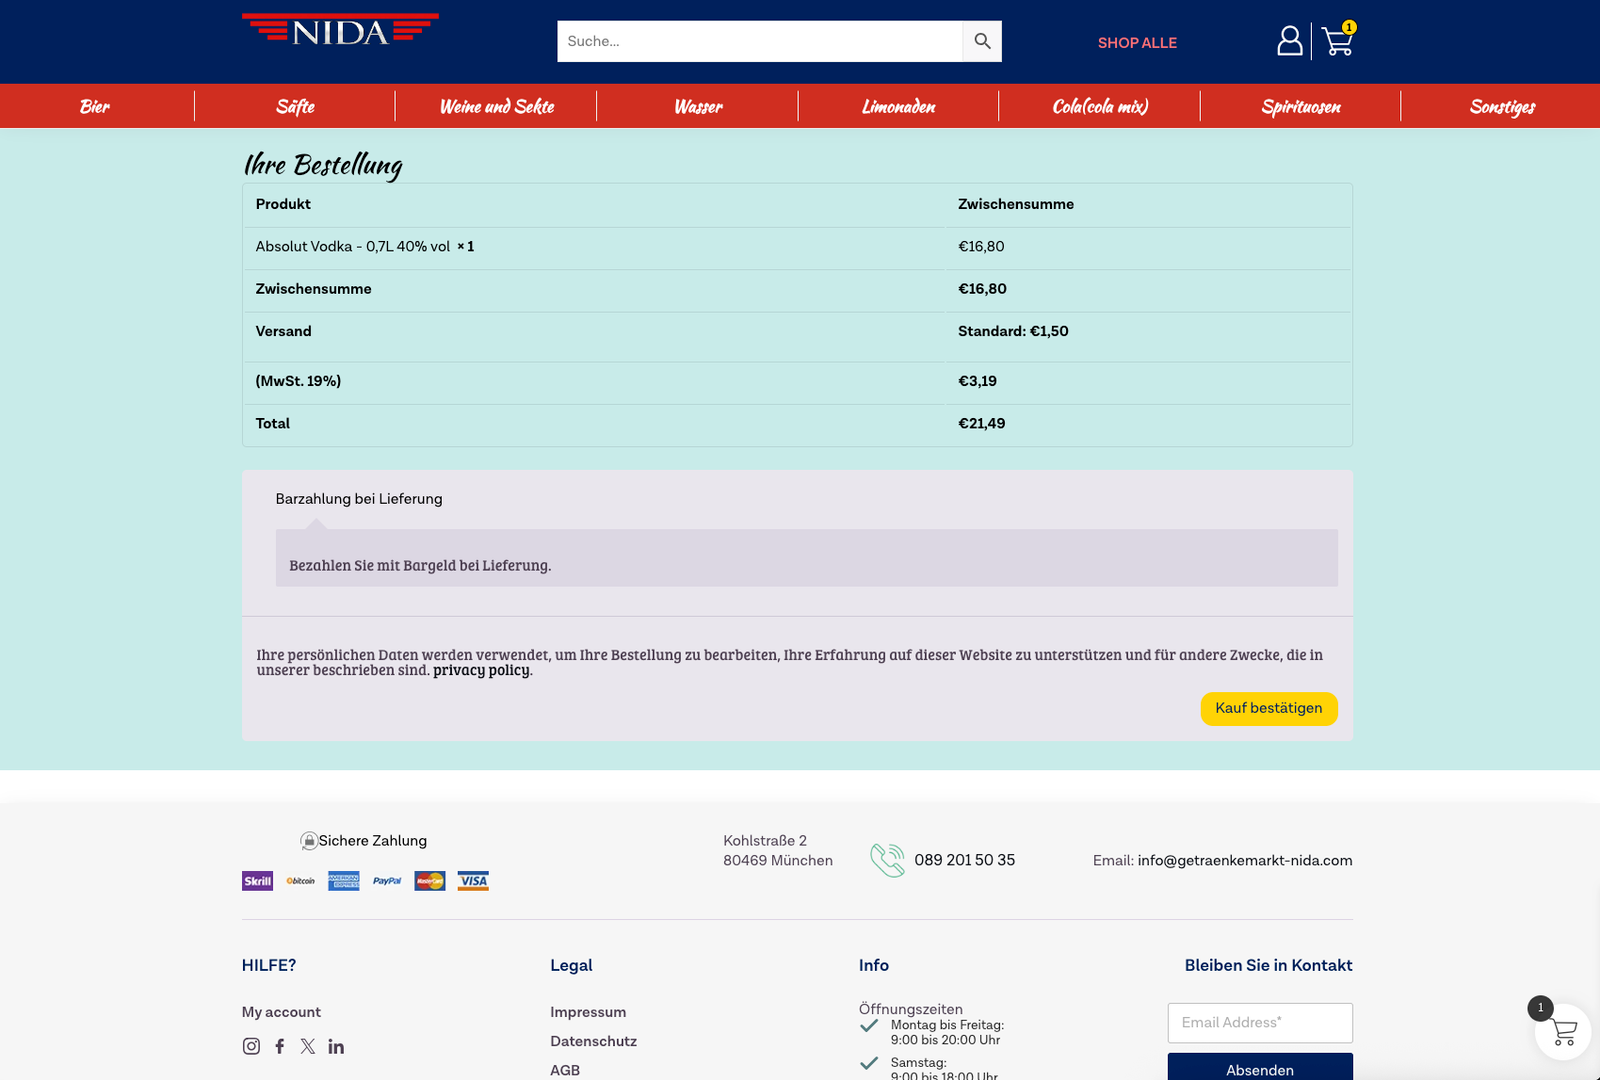Open the privacy policy link
The height and width of the screenshot is (1080, 1600).
(x=481, y=670)
